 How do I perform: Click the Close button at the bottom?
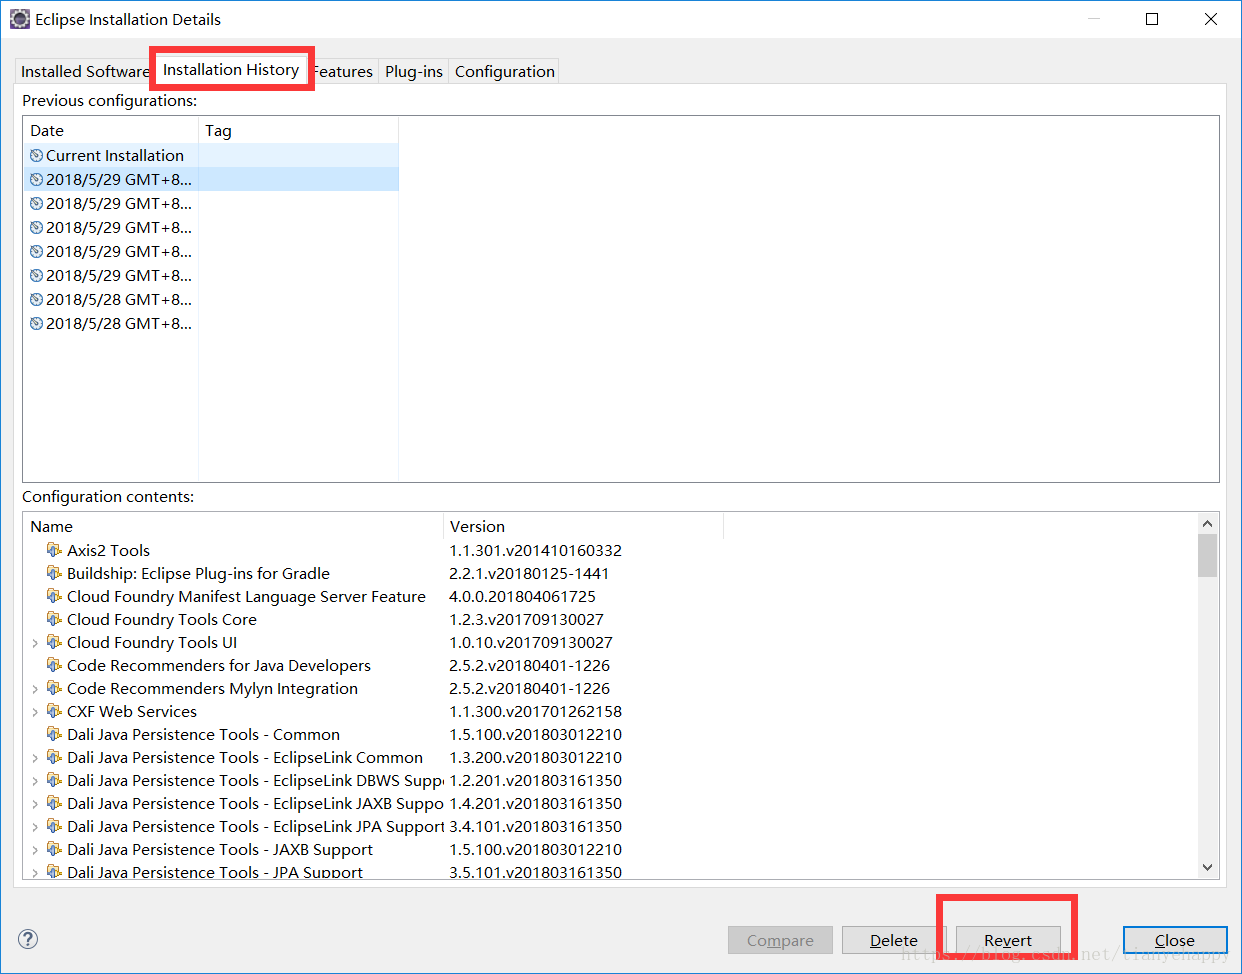[x=1175, y=940]
